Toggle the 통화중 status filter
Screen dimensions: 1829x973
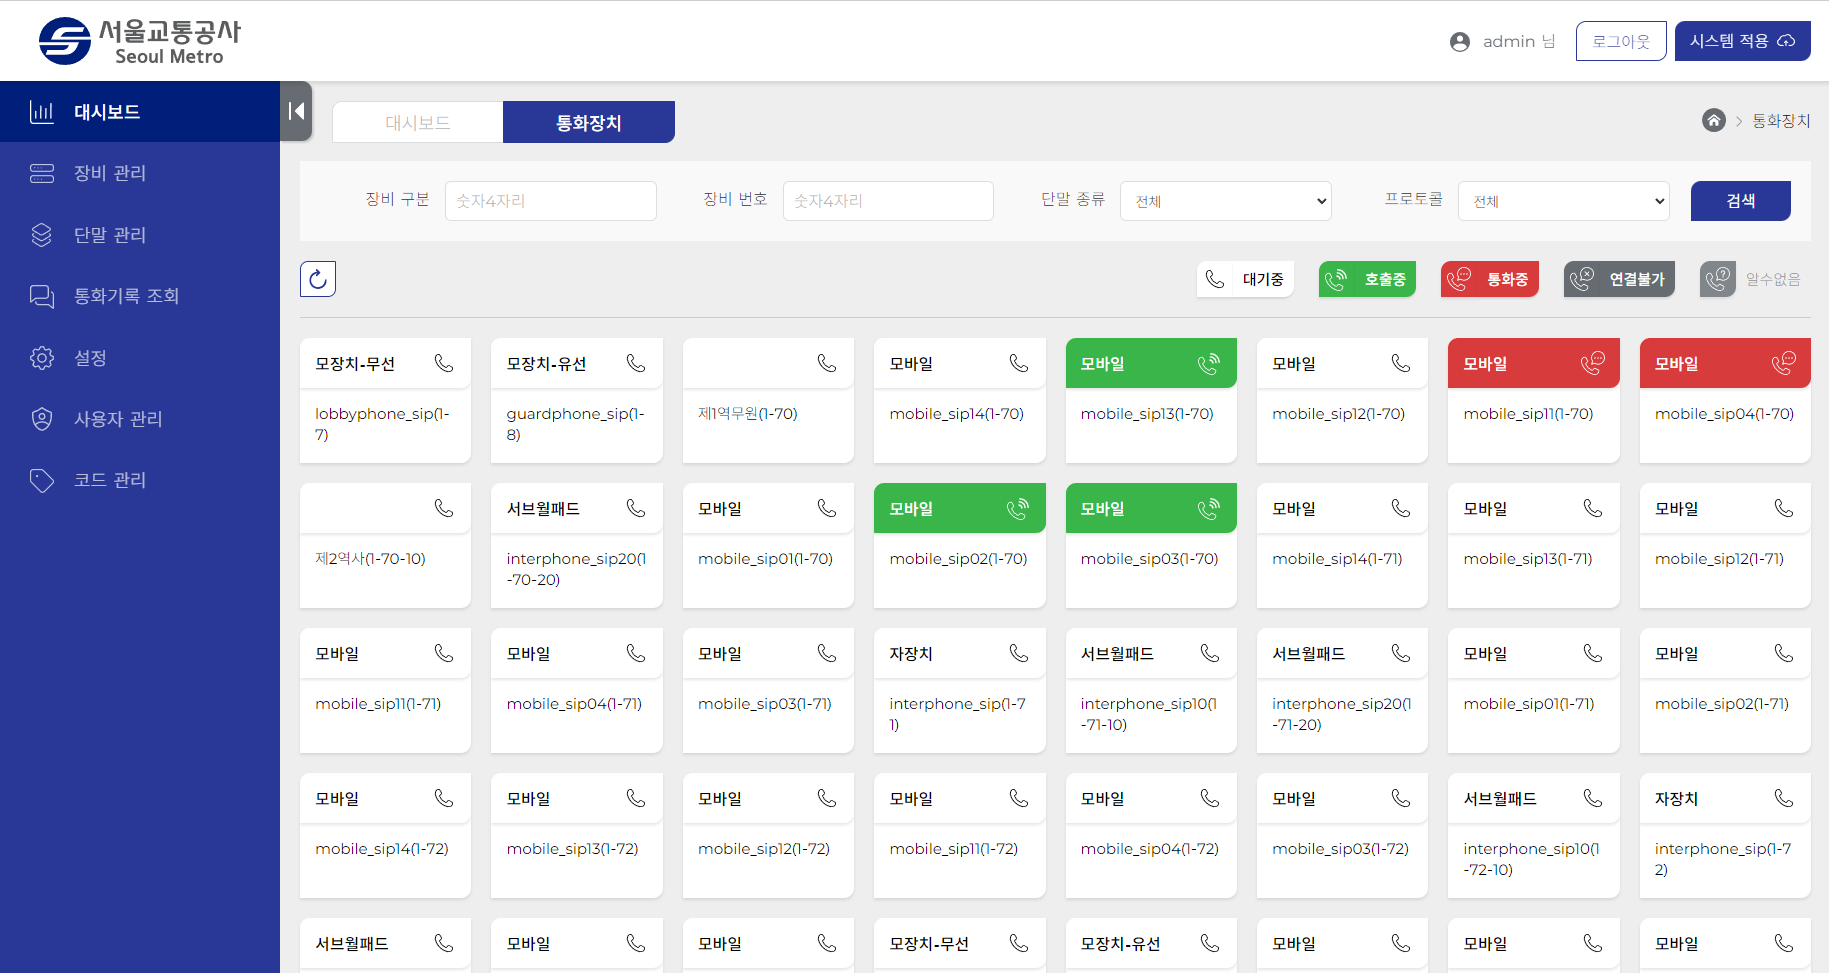[x=1490, y=279]
